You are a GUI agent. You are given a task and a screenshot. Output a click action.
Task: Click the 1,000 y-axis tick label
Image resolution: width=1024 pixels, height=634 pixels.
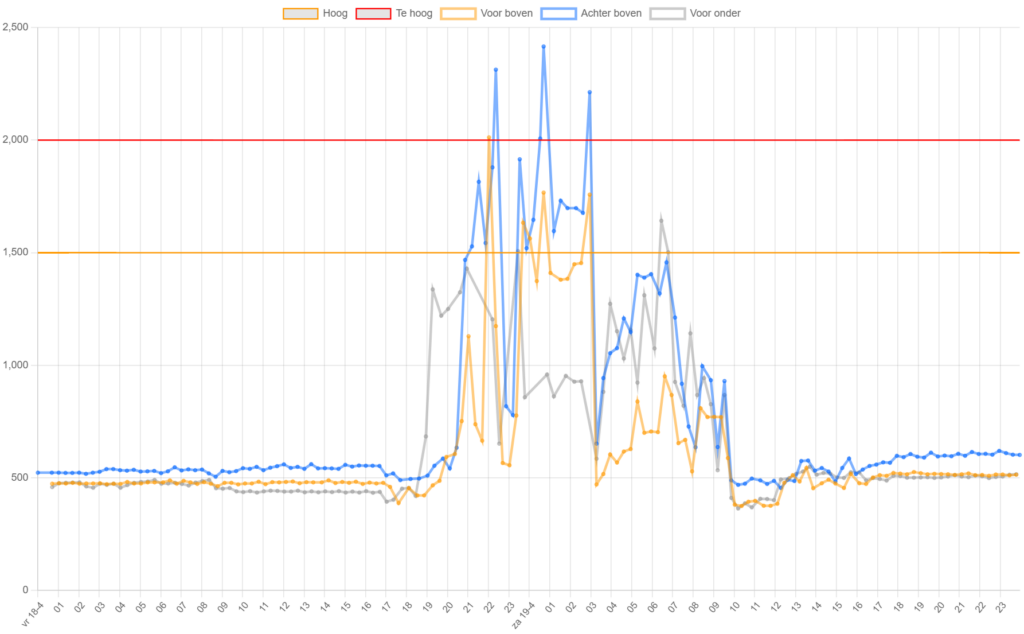point(16,365)
